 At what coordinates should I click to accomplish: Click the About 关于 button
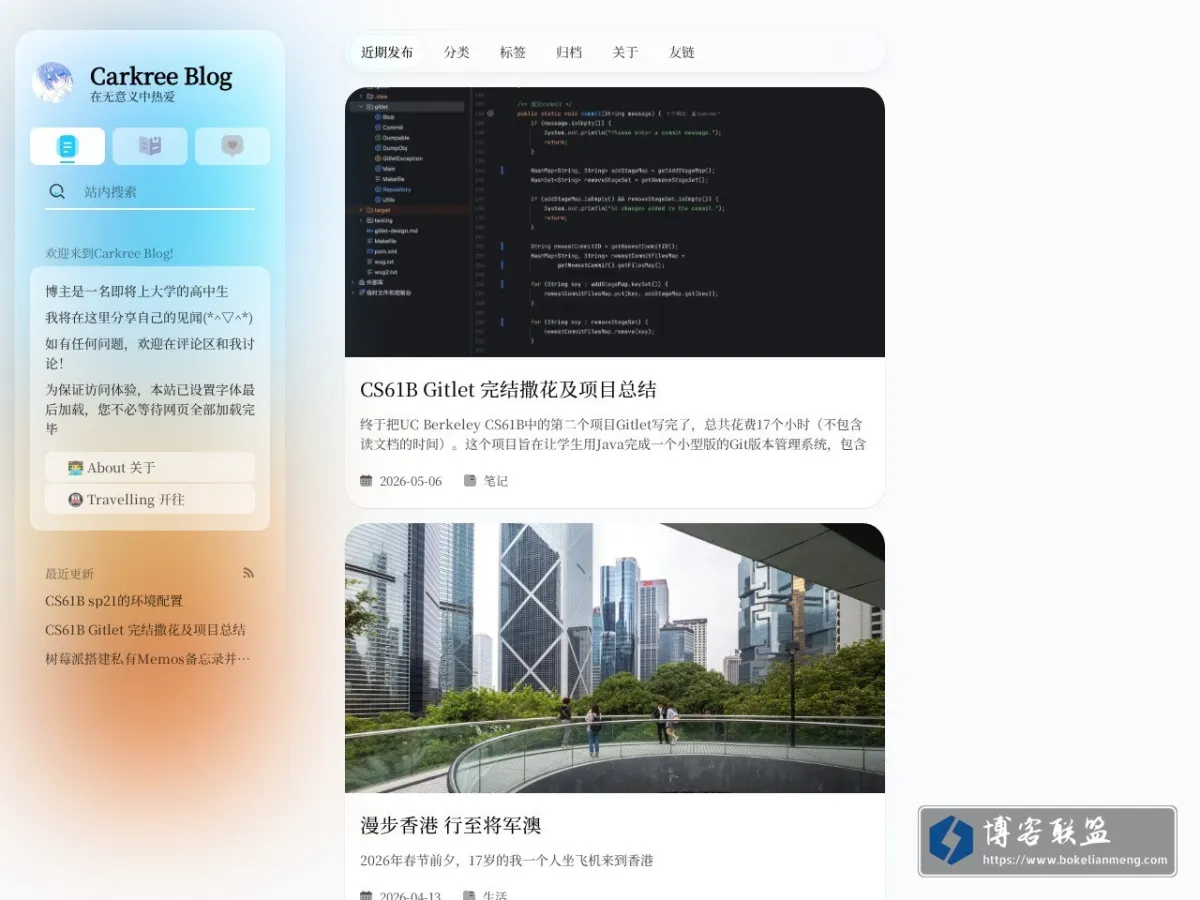pos(150,467)
